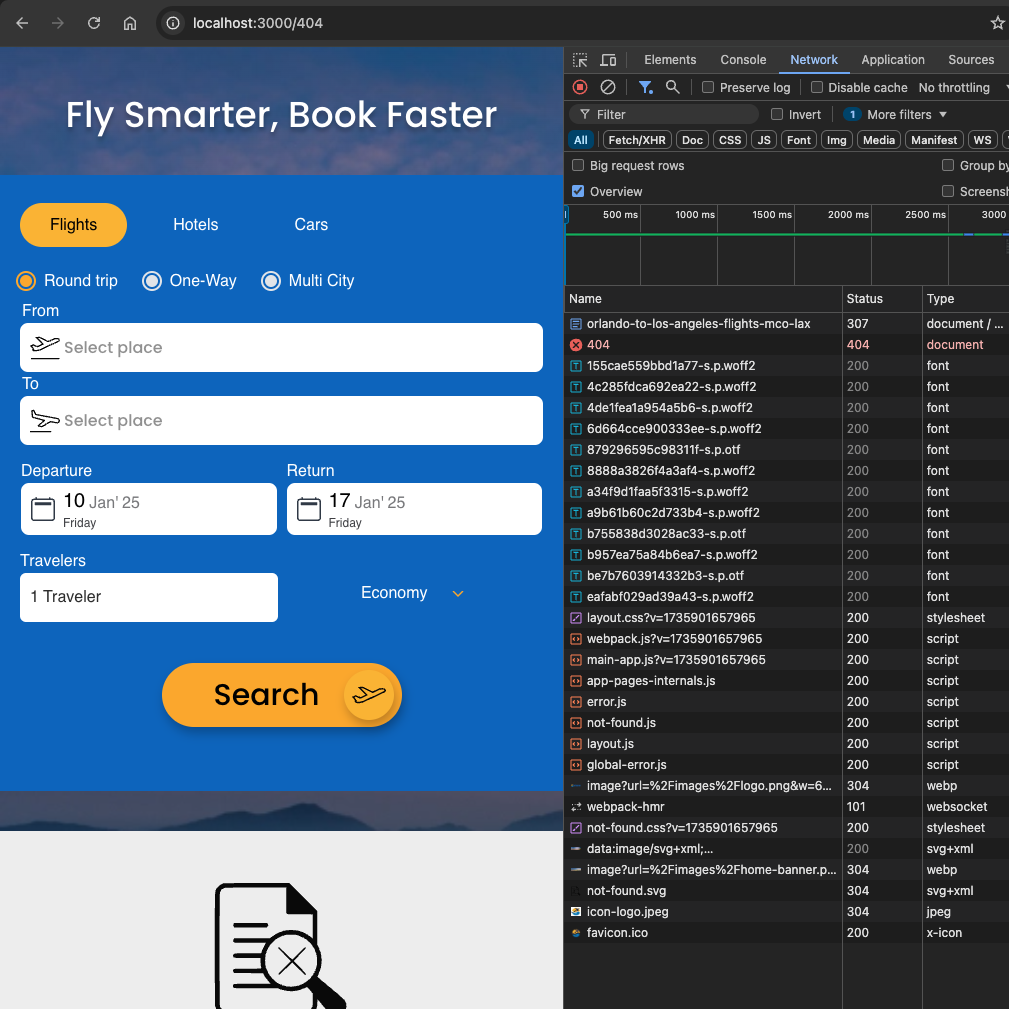Click the browser back arrow

[22, 23]
